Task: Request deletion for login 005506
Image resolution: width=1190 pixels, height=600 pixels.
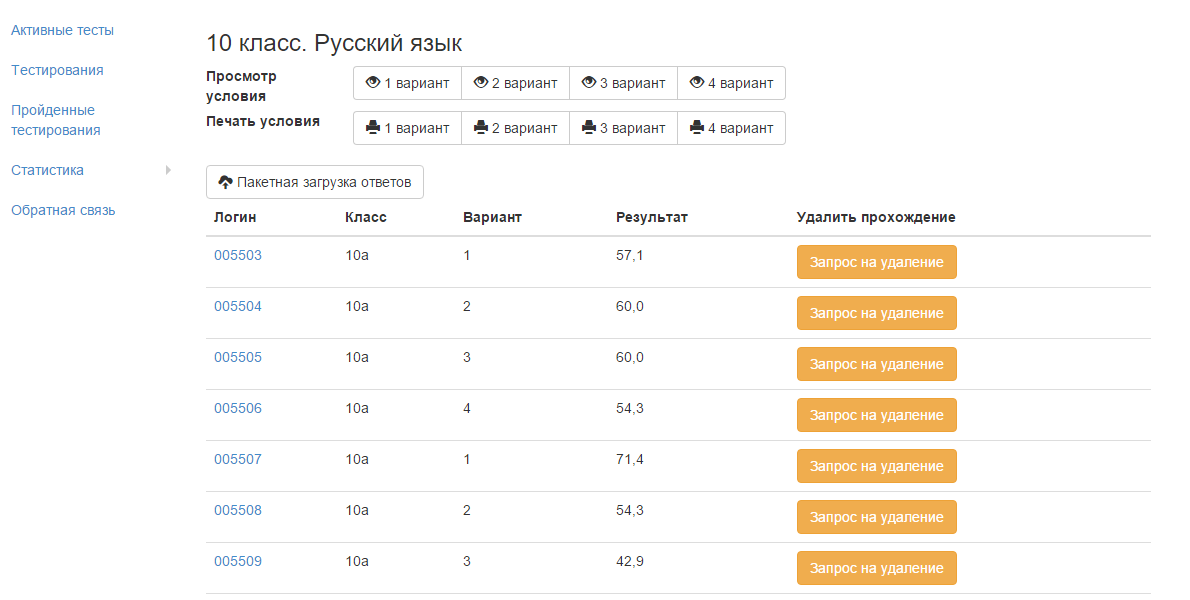Action: coord(876,415)
